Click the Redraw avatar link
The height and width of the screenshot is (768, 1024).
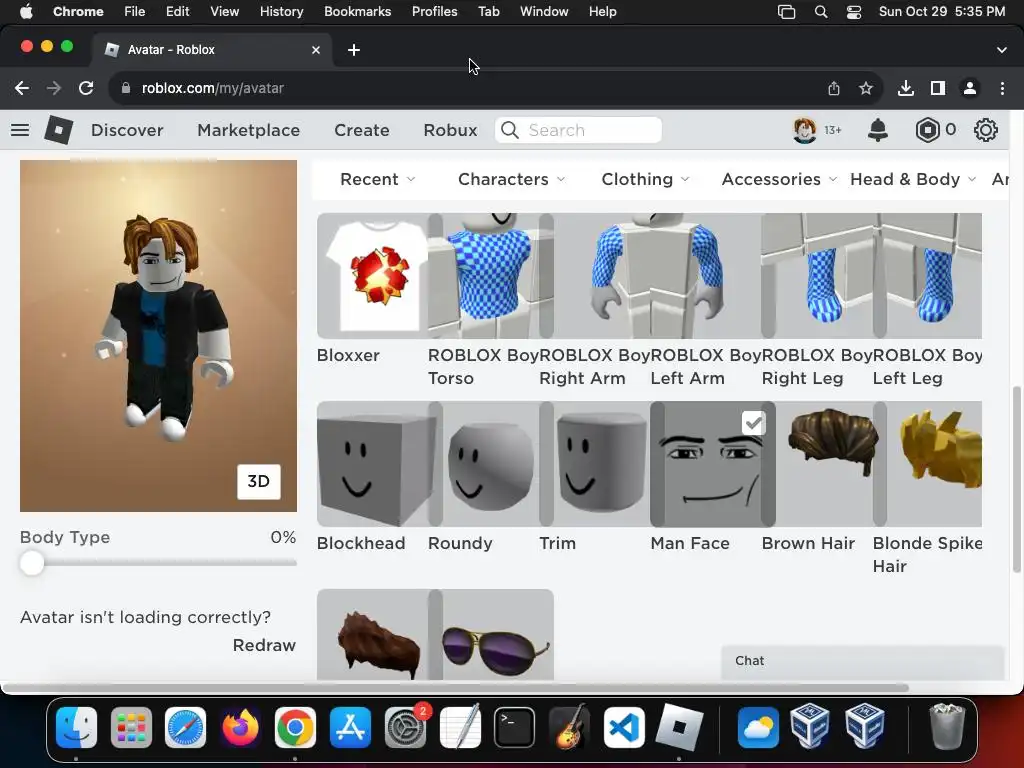(x=264, y=645)
